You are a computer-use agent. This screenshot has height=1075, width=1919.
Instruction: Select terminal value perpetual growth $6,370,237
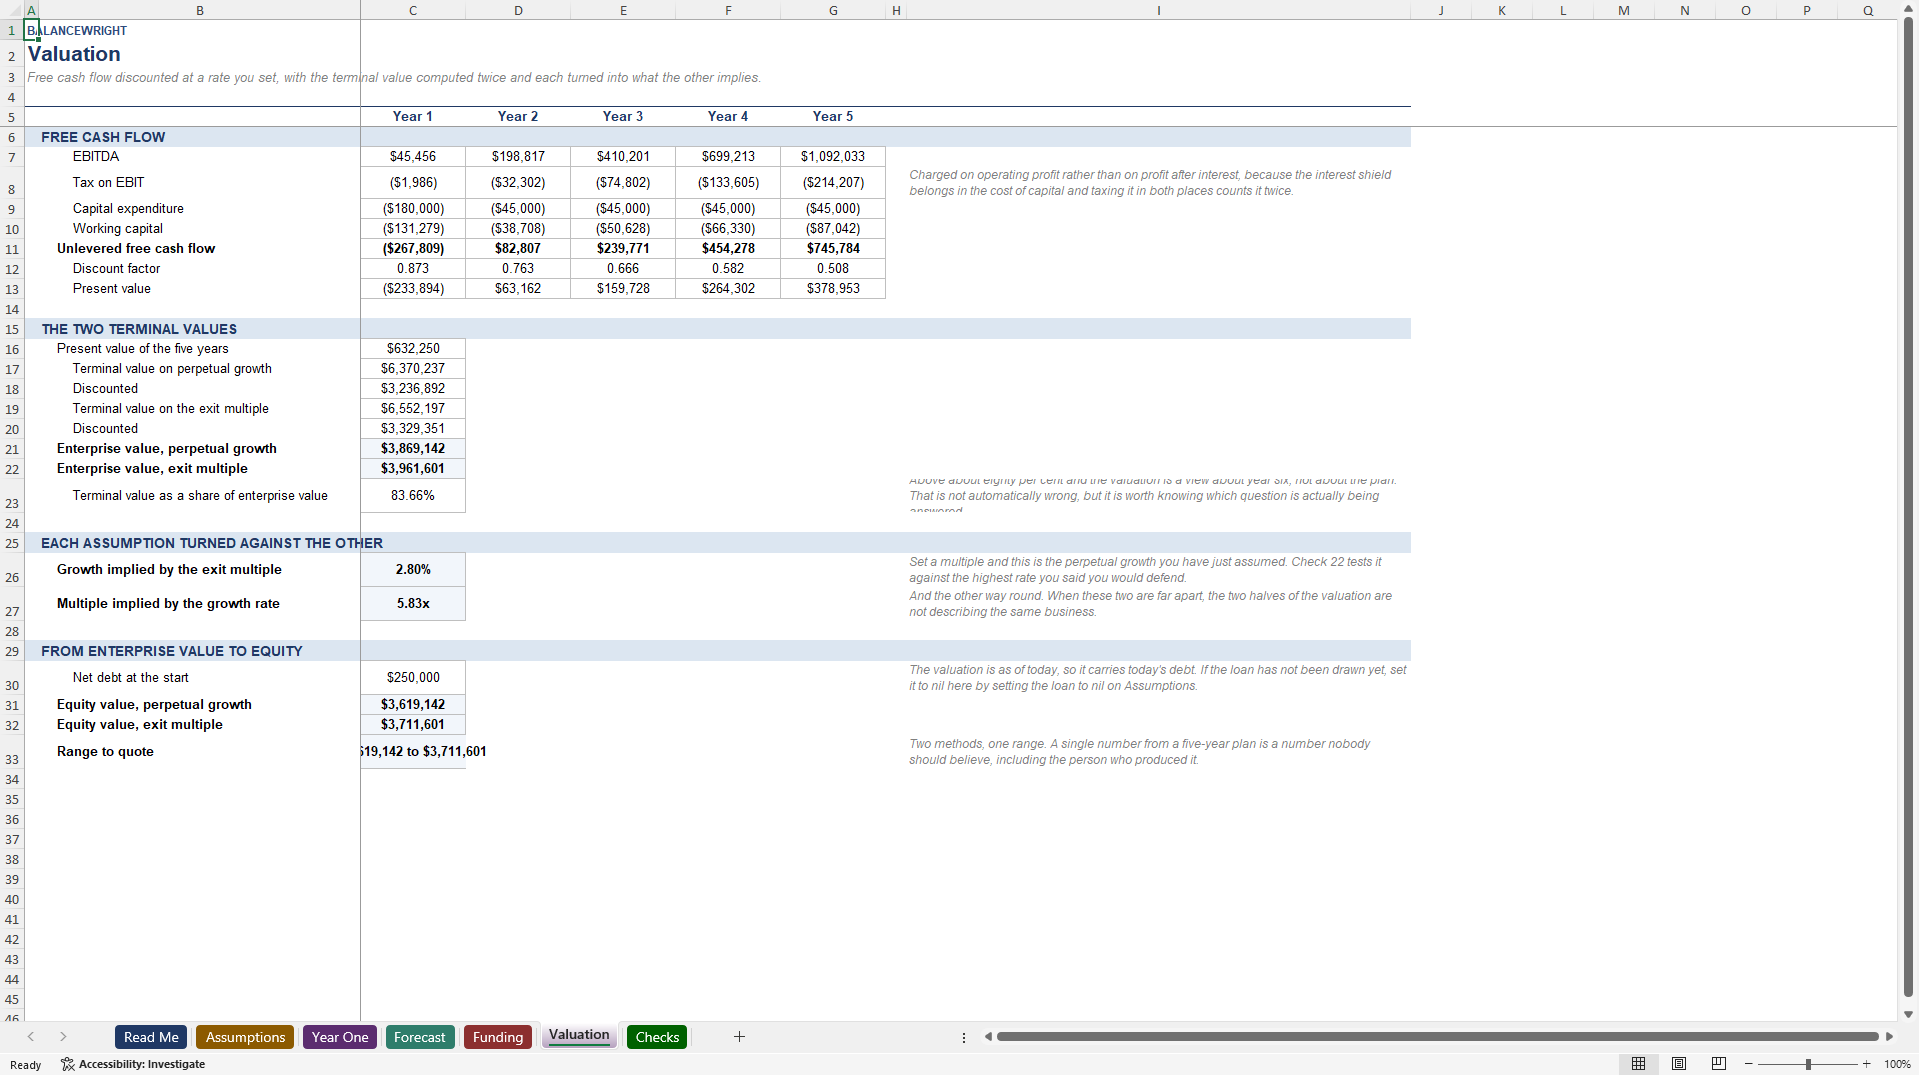[413, 369]
